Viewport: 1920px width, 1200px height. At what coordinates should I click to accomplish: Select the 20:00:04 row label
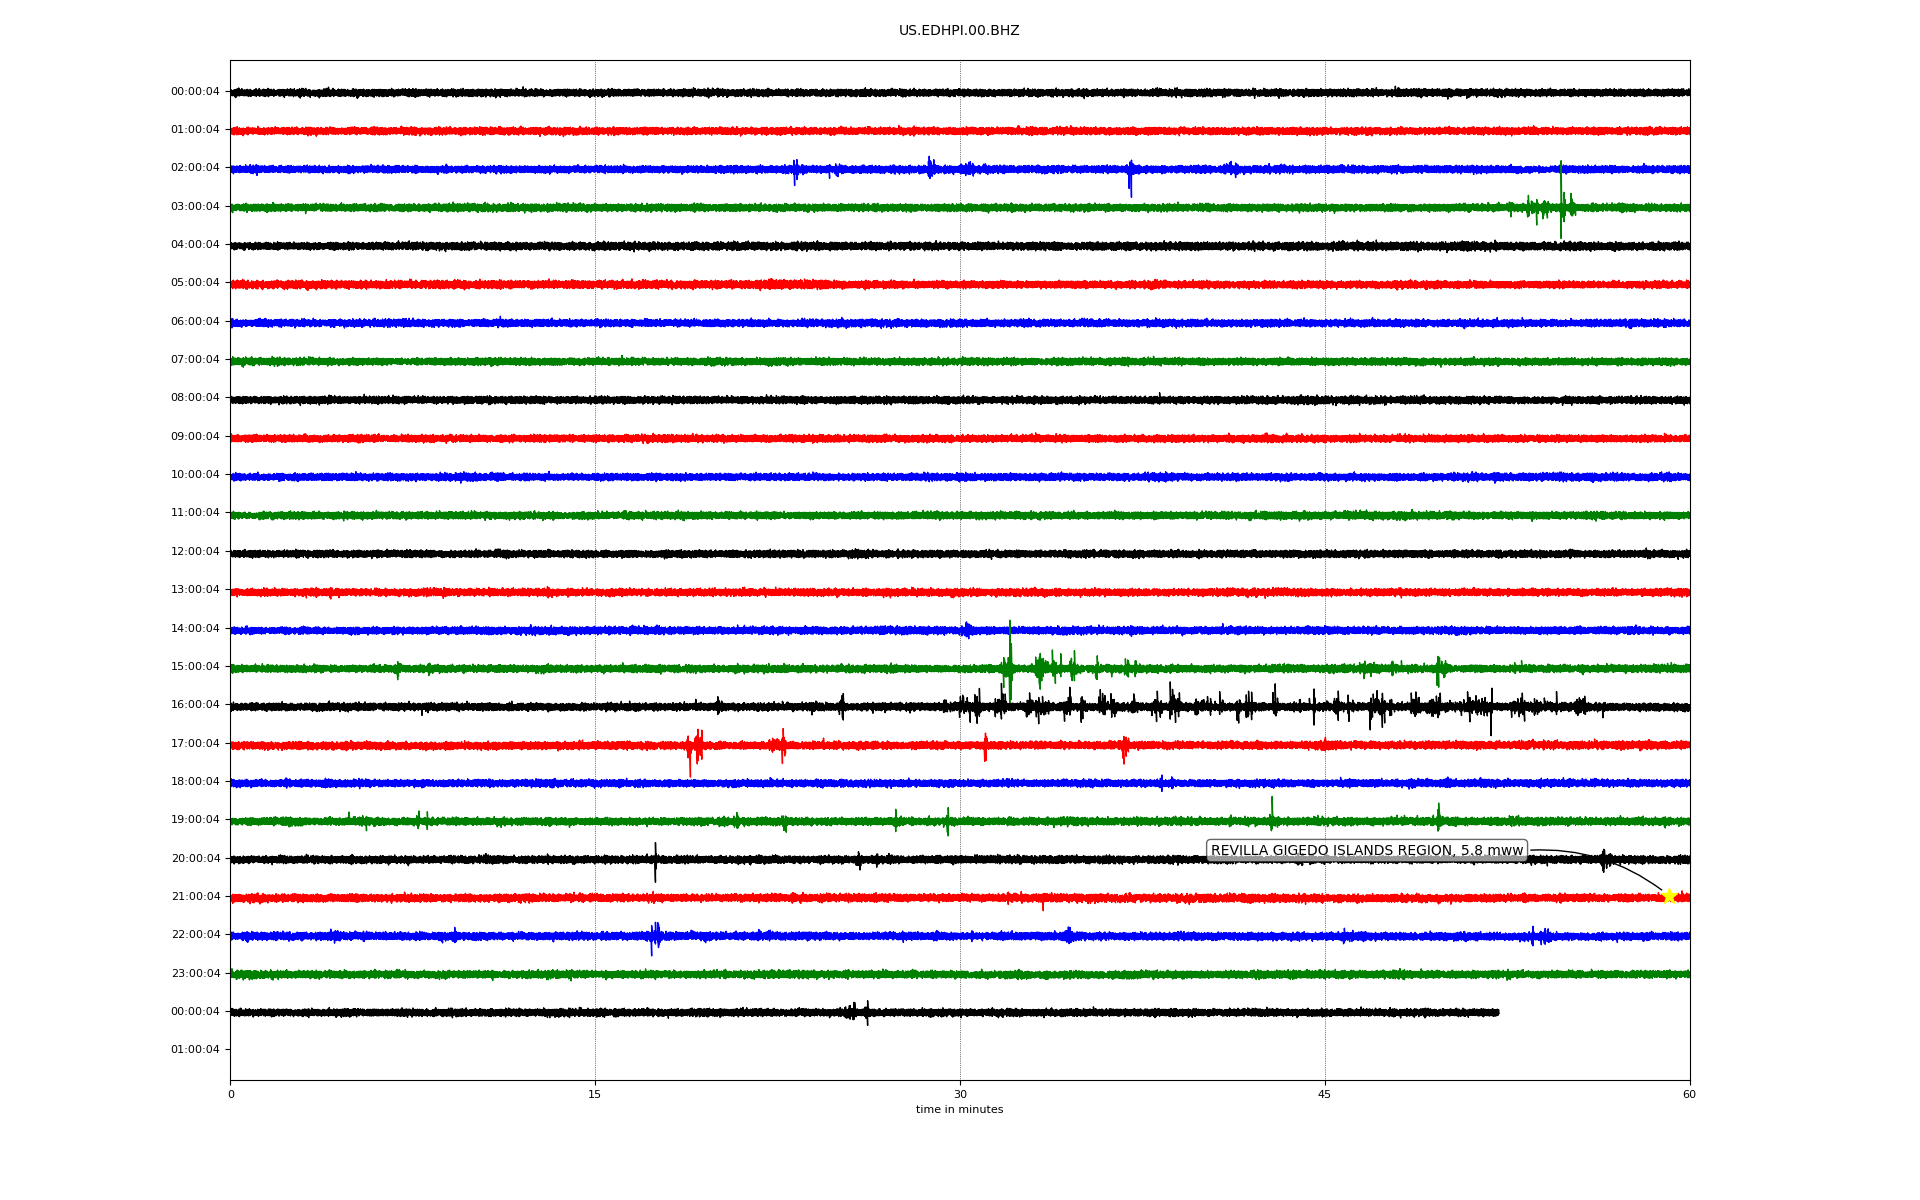tap(195, 859)
